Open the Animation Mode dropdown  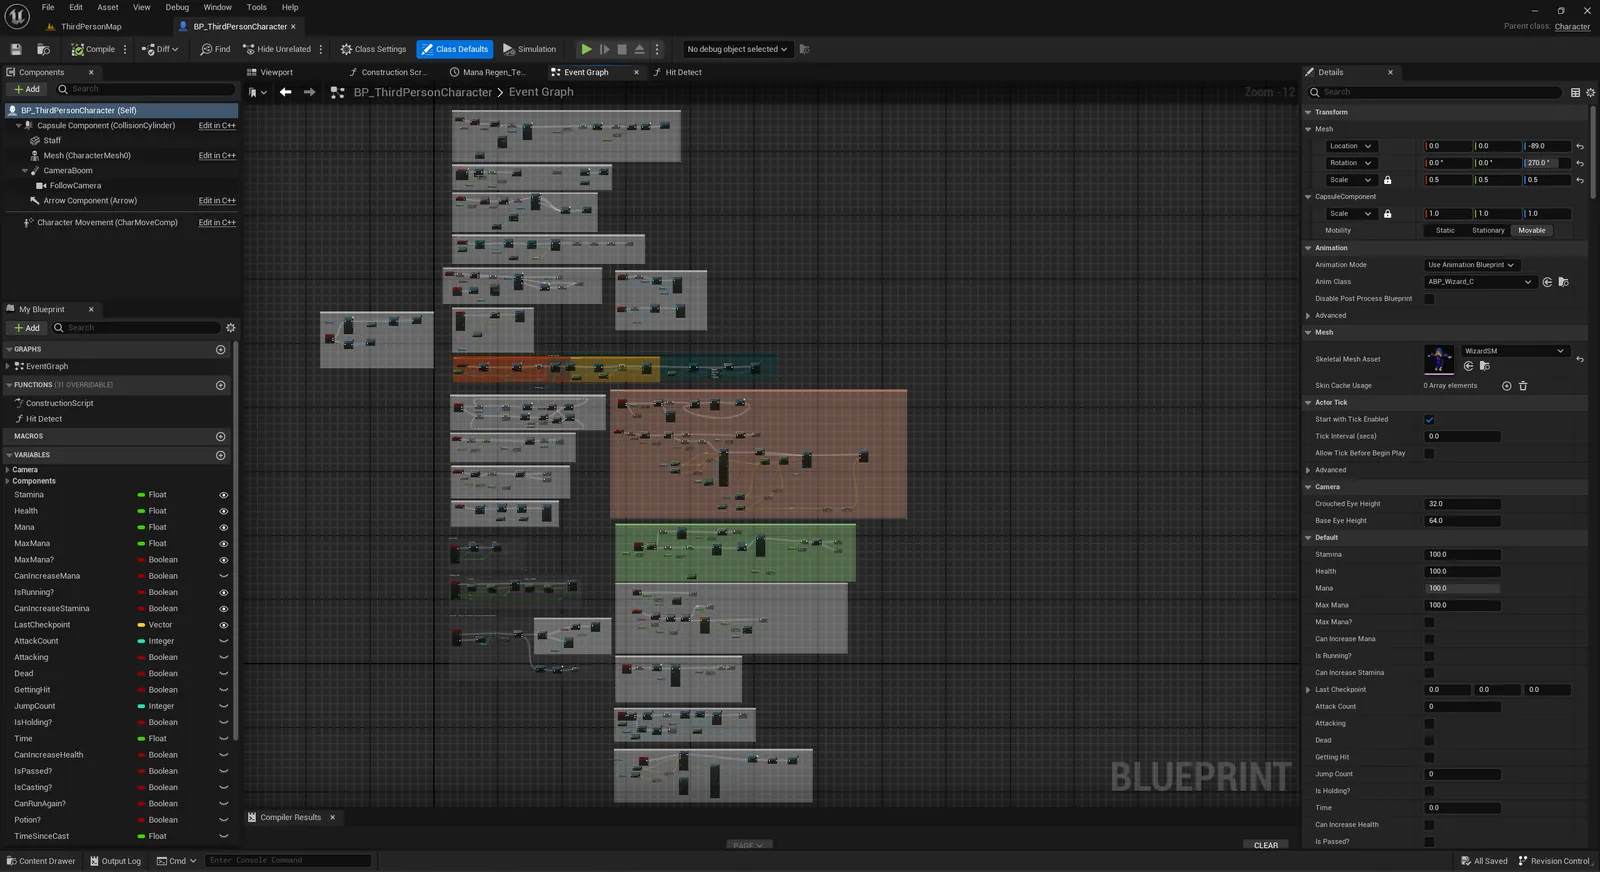pos(1470,265)
